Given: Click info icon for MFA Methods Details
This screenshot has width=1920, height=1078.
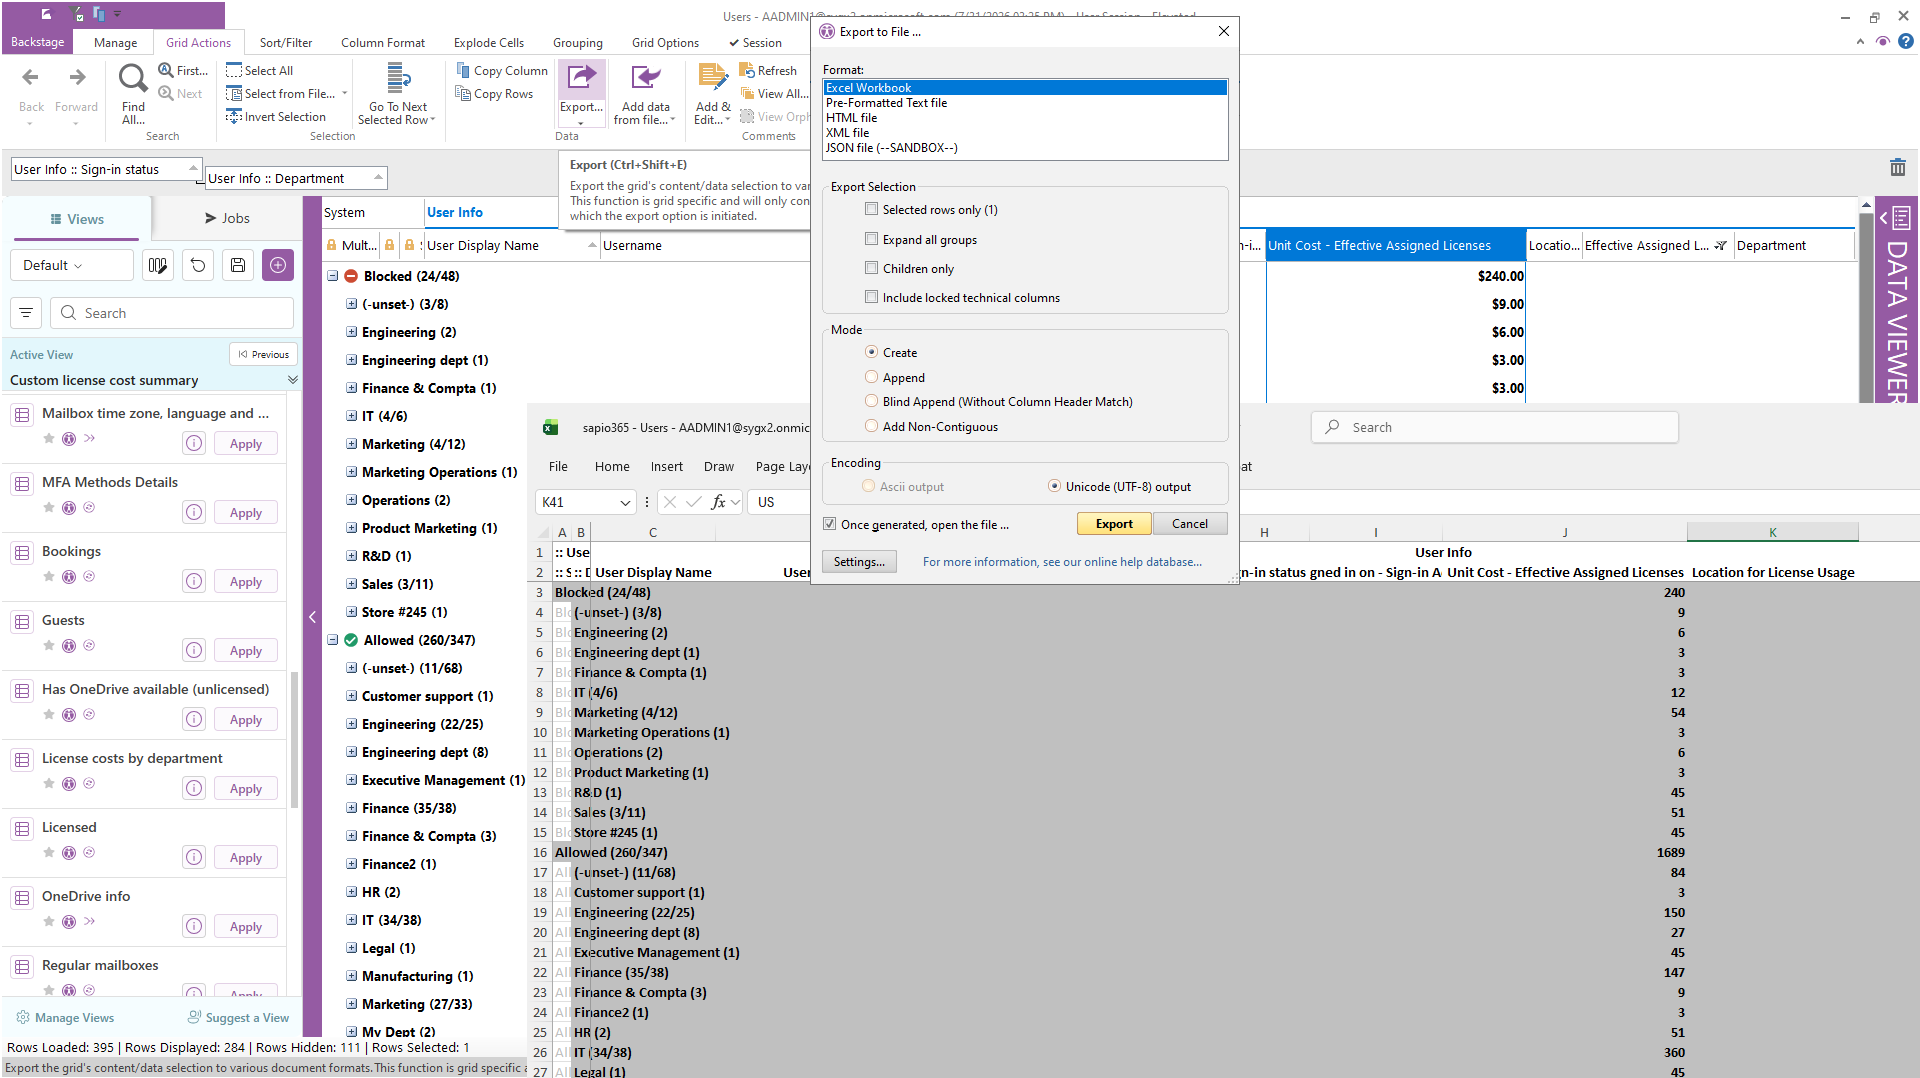Looking at the screenshot, I should click(194, 513).
